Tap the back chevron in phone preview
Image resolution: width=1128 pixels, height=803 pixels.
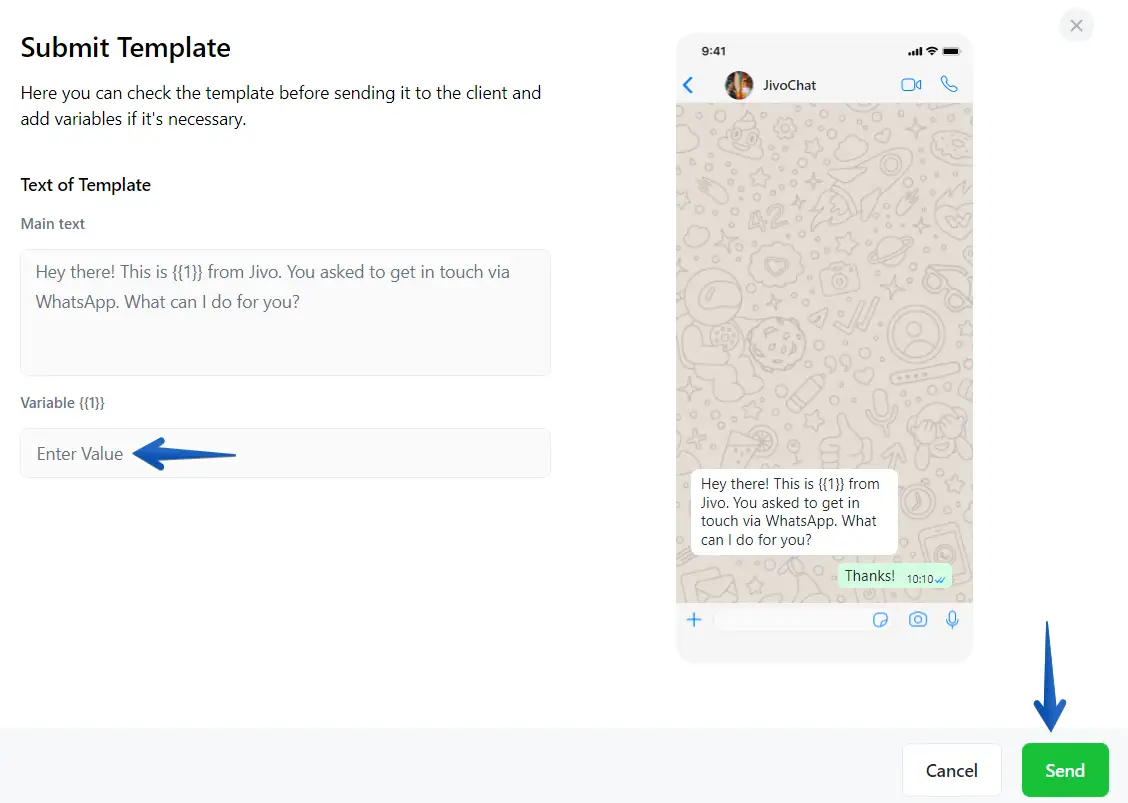pos(688,85)
